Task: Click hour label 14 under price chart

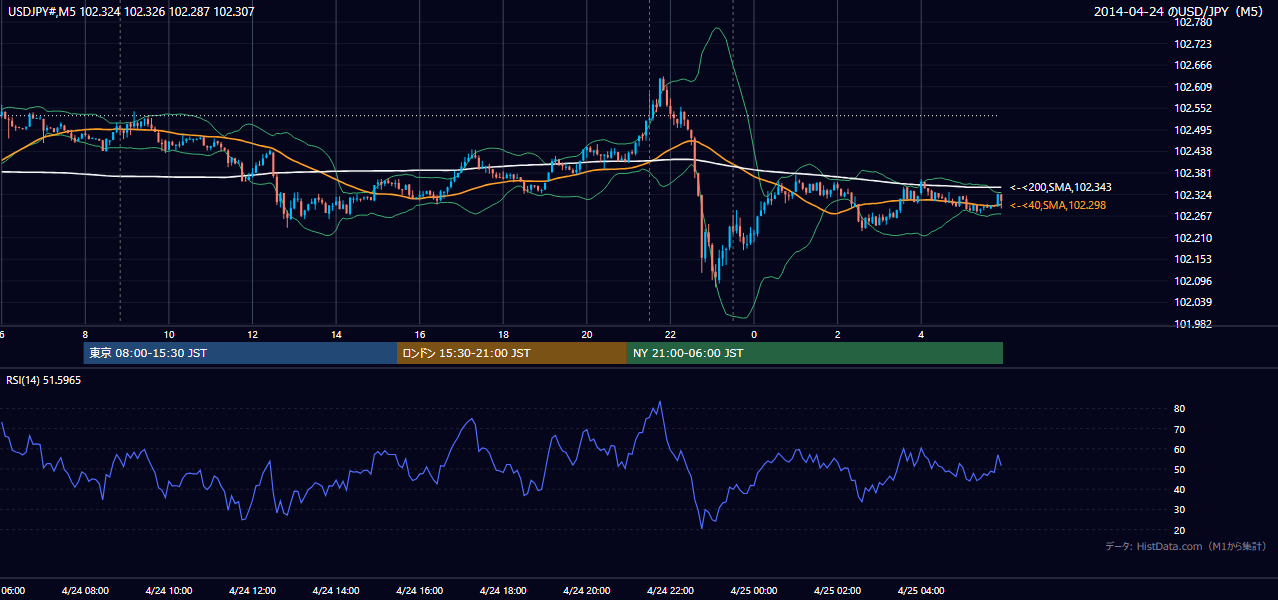Action: tap(337, 334)
